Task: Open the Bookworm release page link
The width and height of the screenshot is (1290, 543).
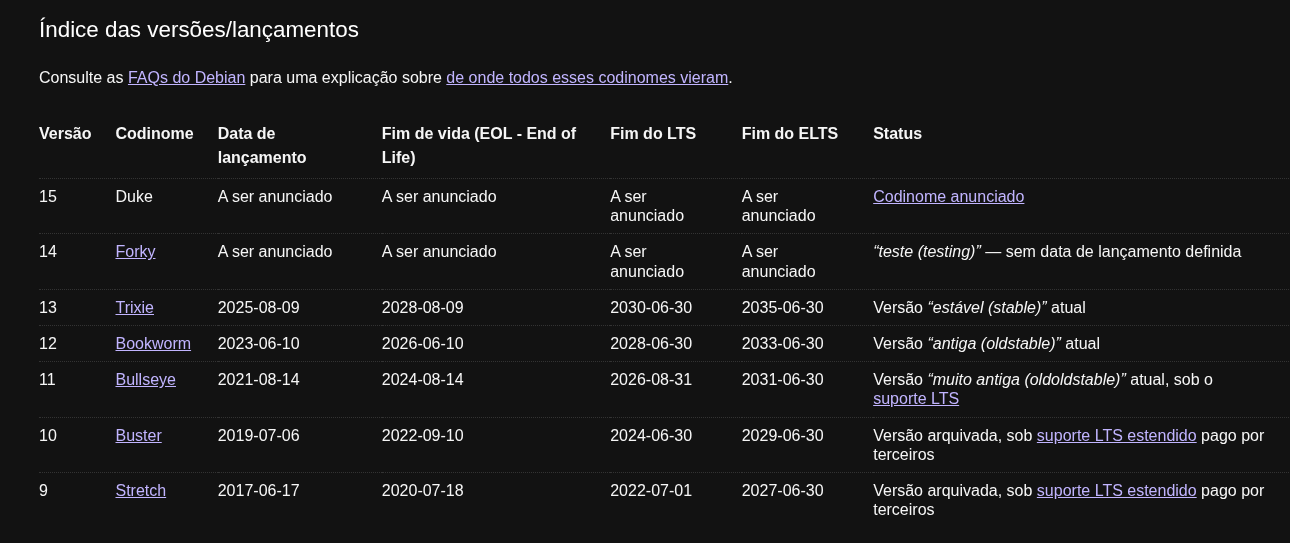Action: coord(153,344)
